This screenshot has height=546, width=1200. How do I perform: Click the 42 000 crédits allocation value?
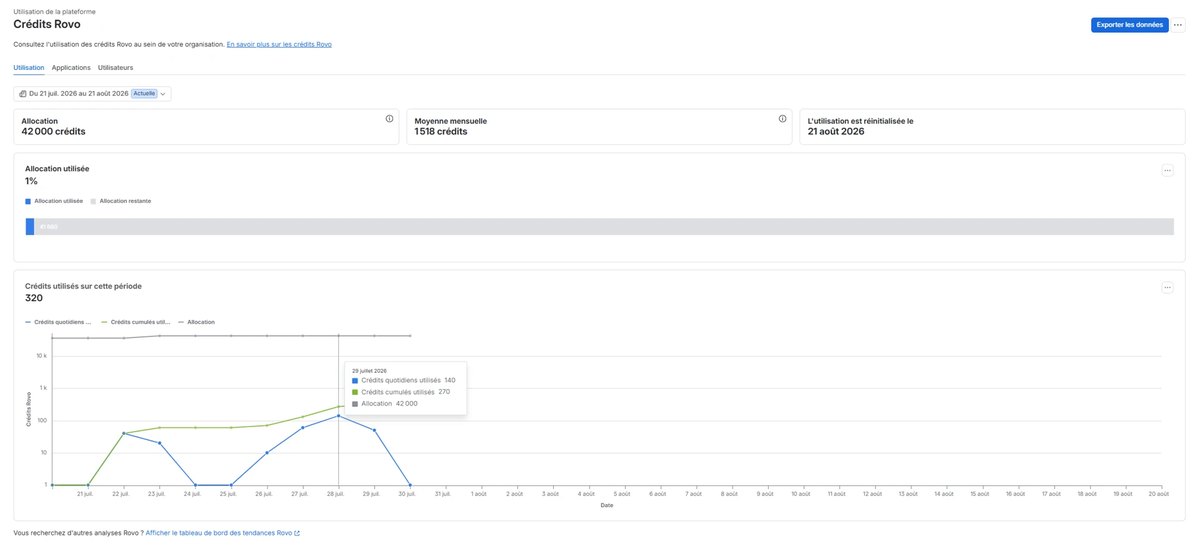click(x=53, y=131)
